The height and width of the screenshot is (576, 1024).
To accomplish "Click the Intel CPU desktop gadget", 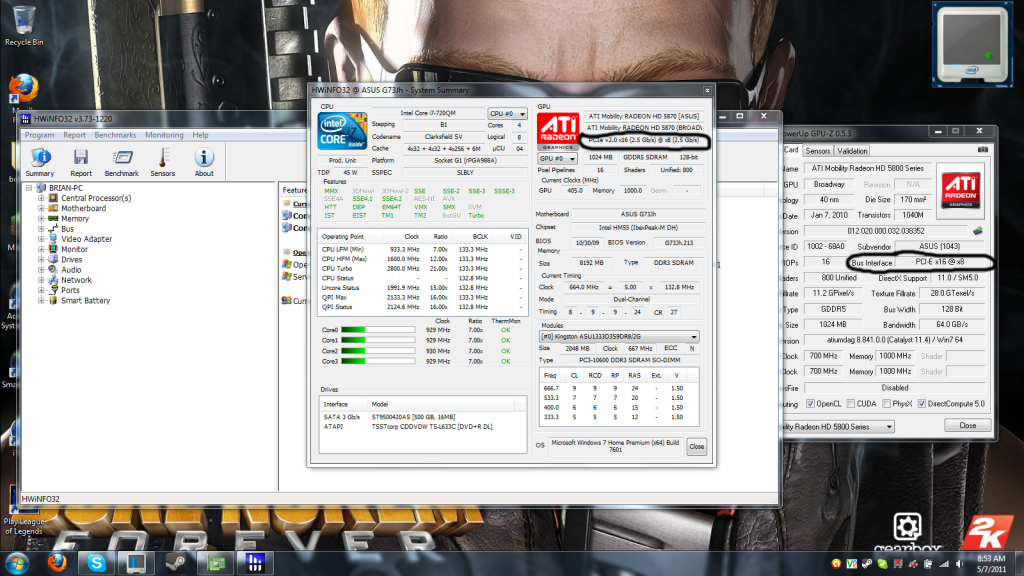I will click(972, 44).
